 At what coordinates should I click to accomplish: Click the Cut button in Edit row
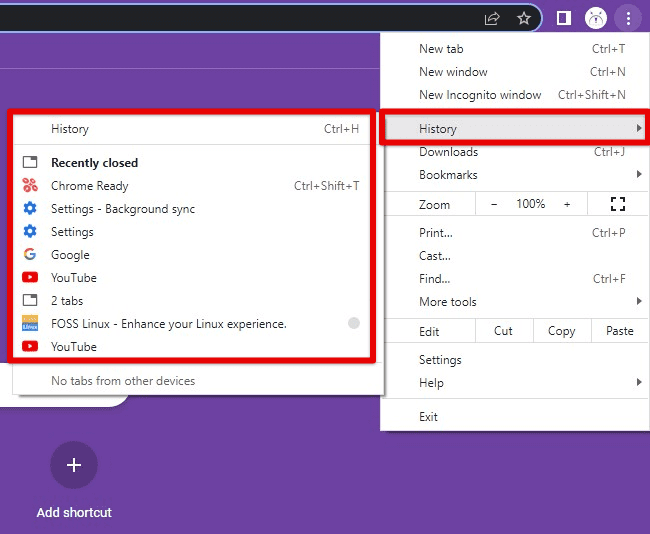[504, 331]
